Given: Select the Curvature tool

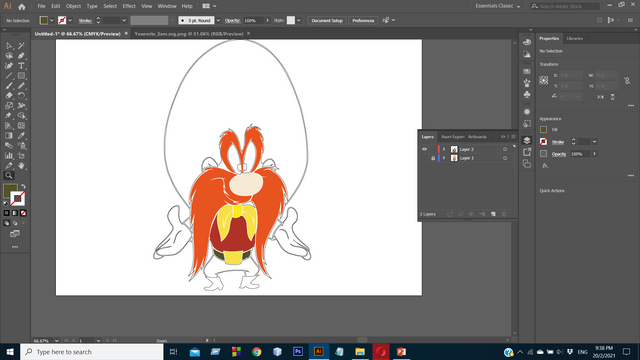Looking at the screenshot, I should click(x=9, y=66).
